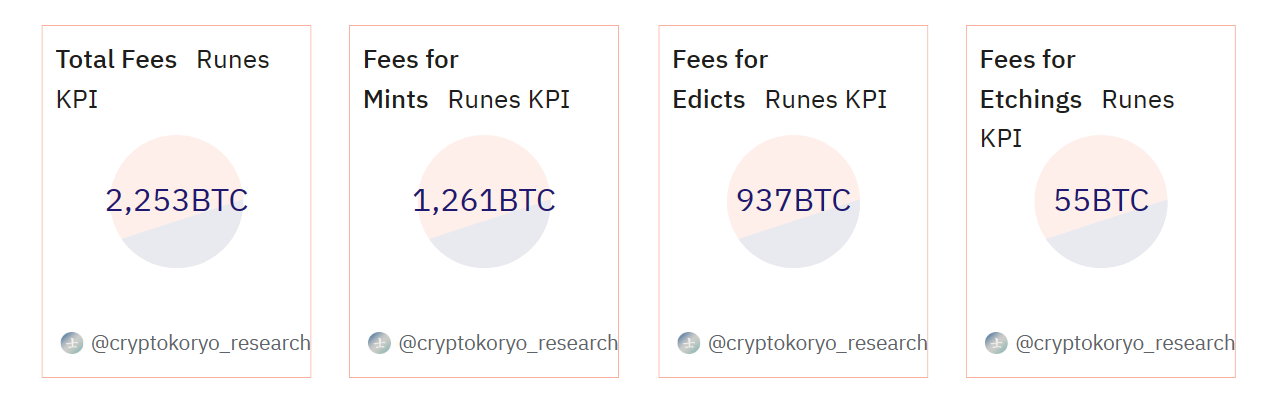Click the avatar icon in Fees for Edicts card
This screenshot has height=397, width=1285.
pyautogui.click(x=689, y=343)
